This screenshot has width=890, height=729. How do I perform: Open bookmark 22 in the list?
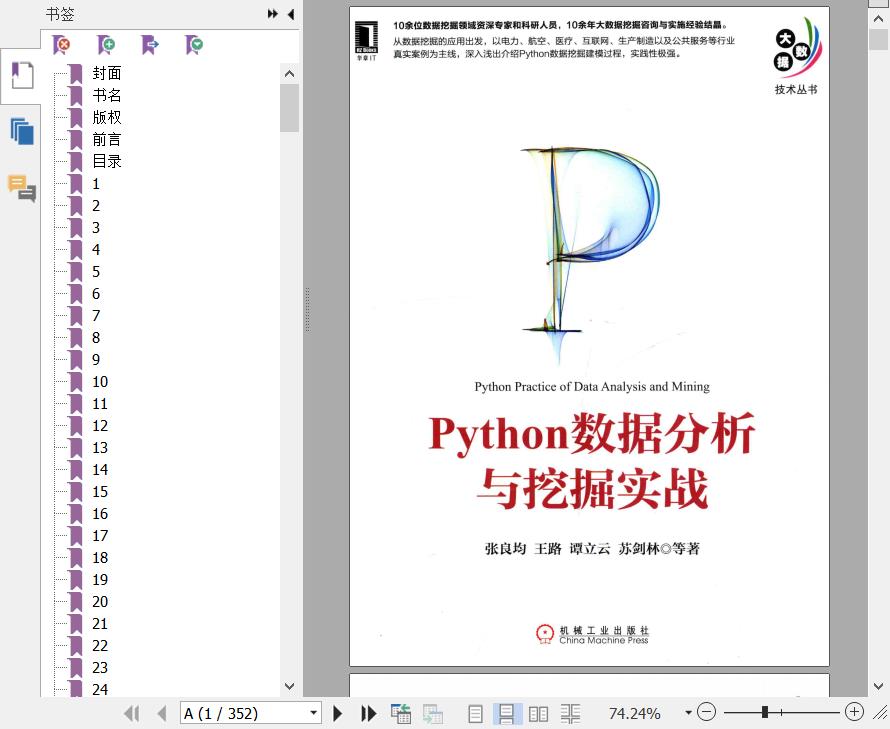coord(100,646)
